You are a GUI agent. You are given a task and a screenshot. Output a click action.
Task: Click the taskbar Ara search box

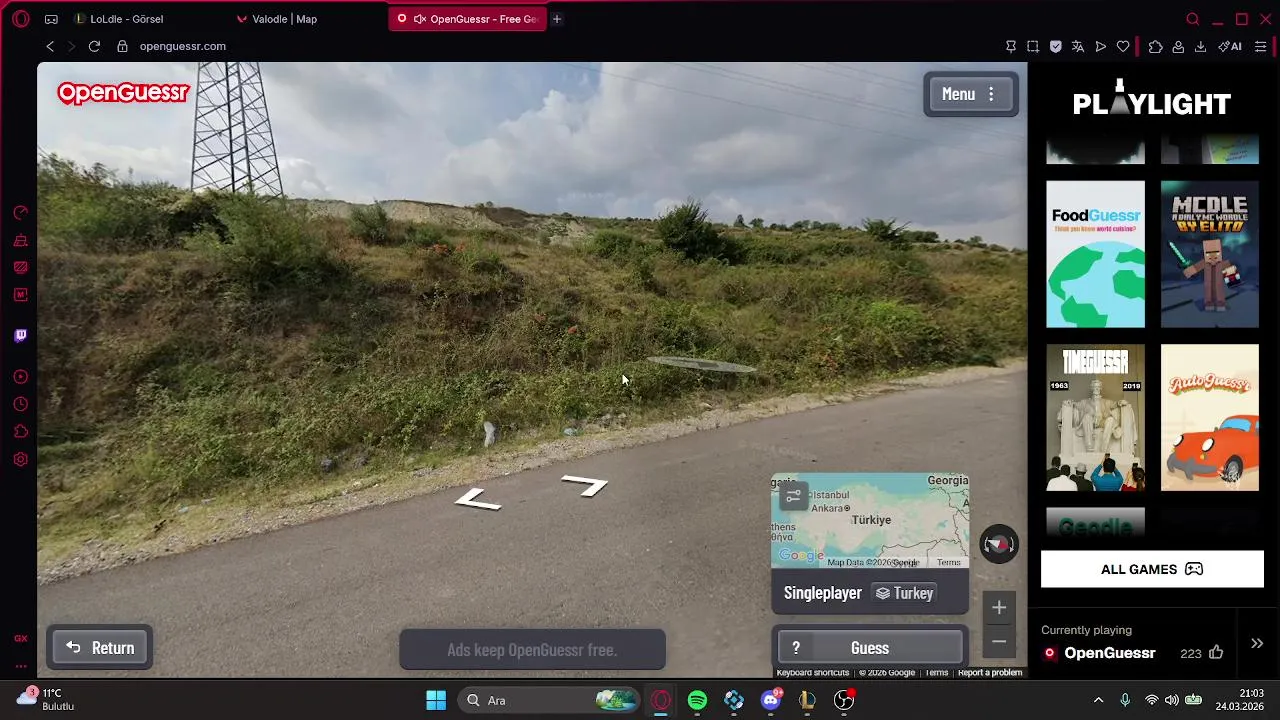[550, 700]
